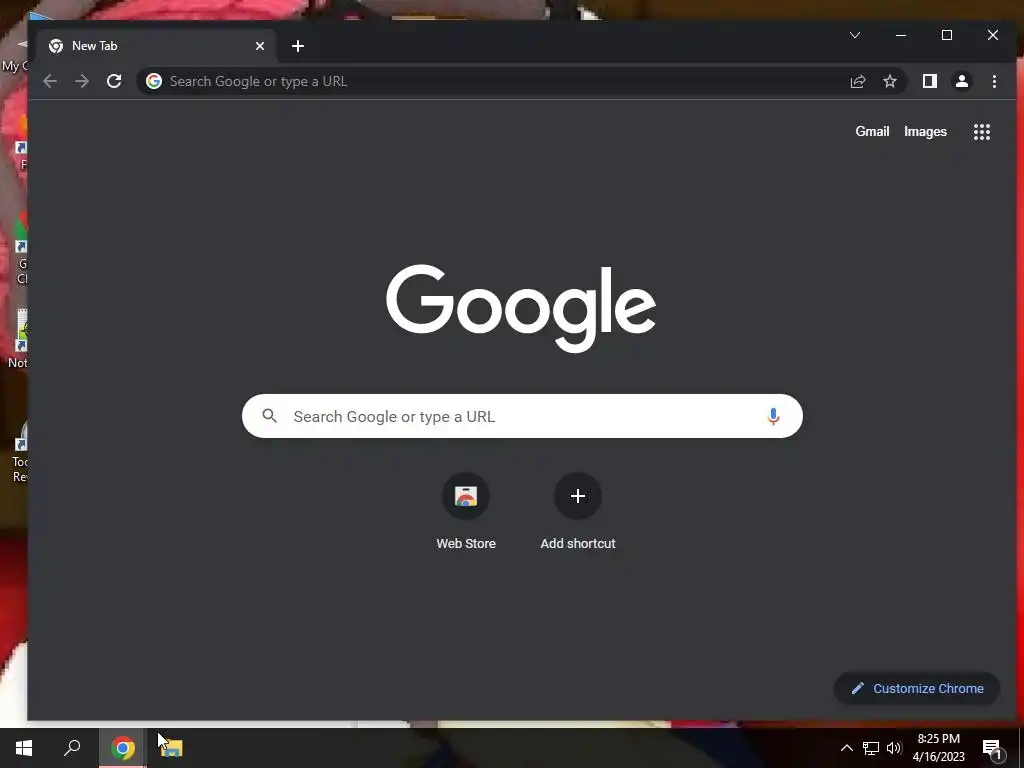Screen dimensions: 1024x768
Task: Click the Google logo in address bar
Action: click(154, 81)
